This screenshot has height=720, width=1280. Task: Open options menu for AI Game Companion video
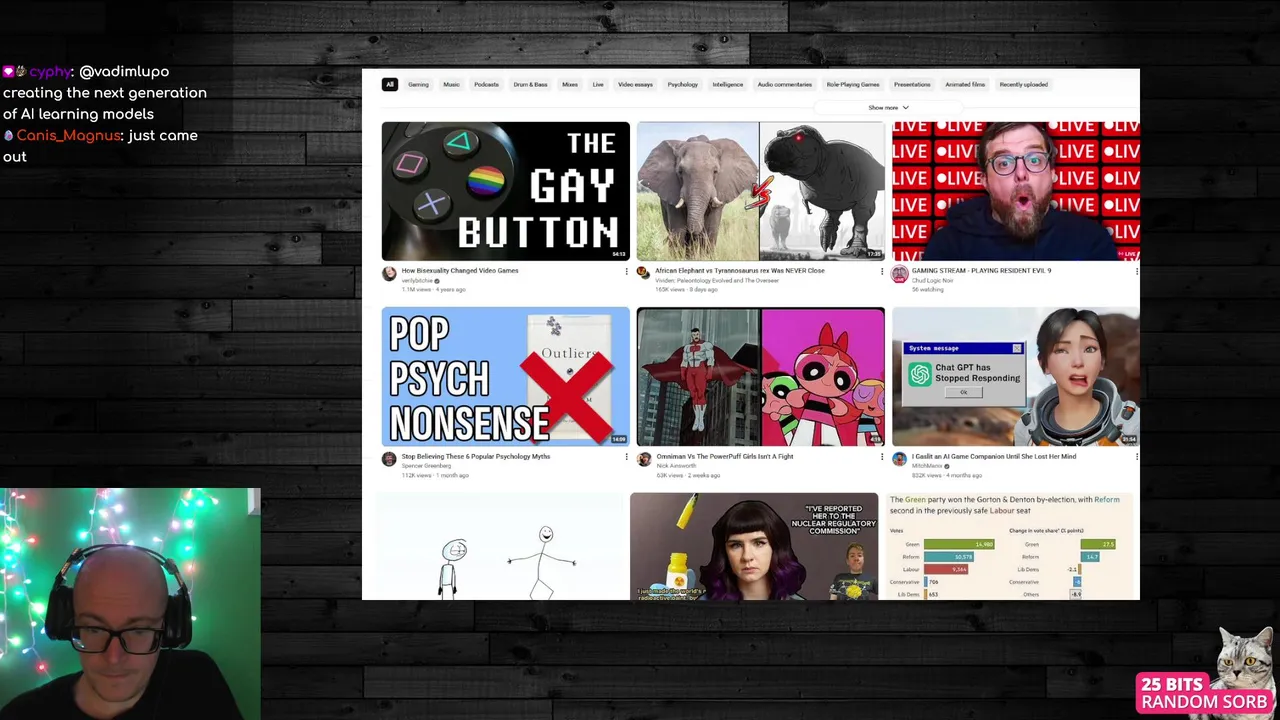tap(1136, 457)
